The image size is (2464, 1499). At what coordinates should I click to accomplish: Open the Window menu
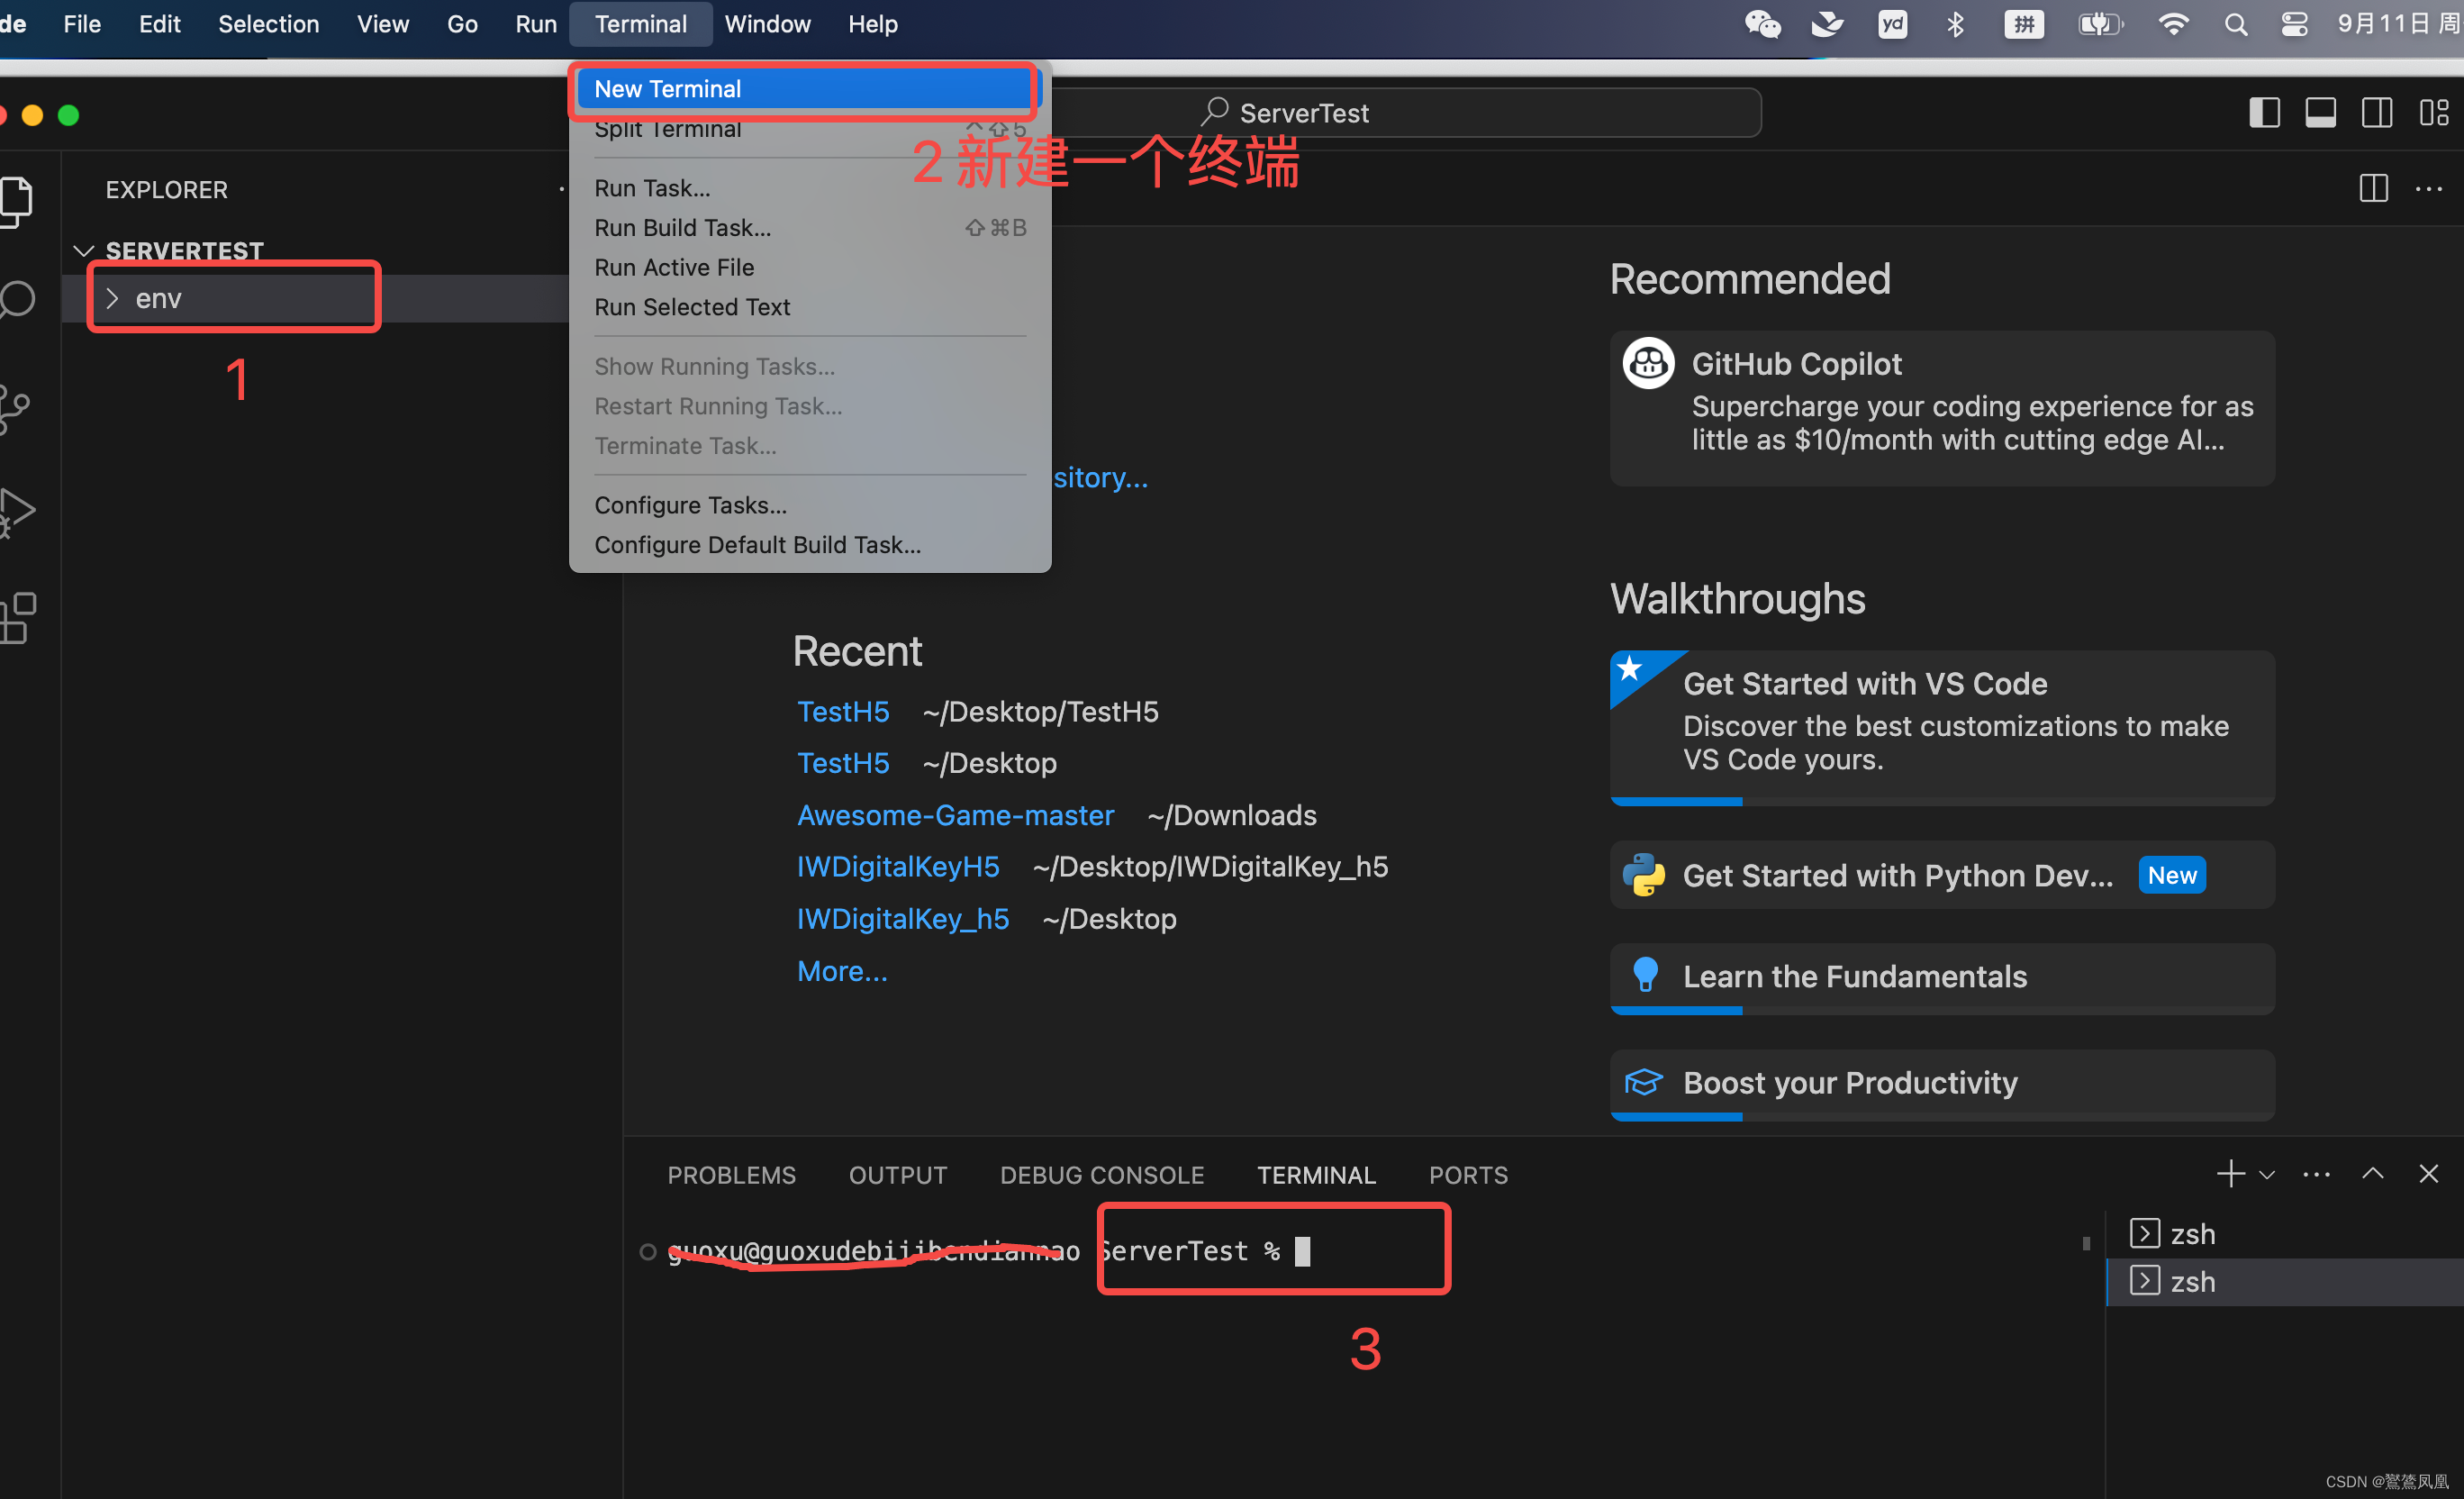coord(767,24)
